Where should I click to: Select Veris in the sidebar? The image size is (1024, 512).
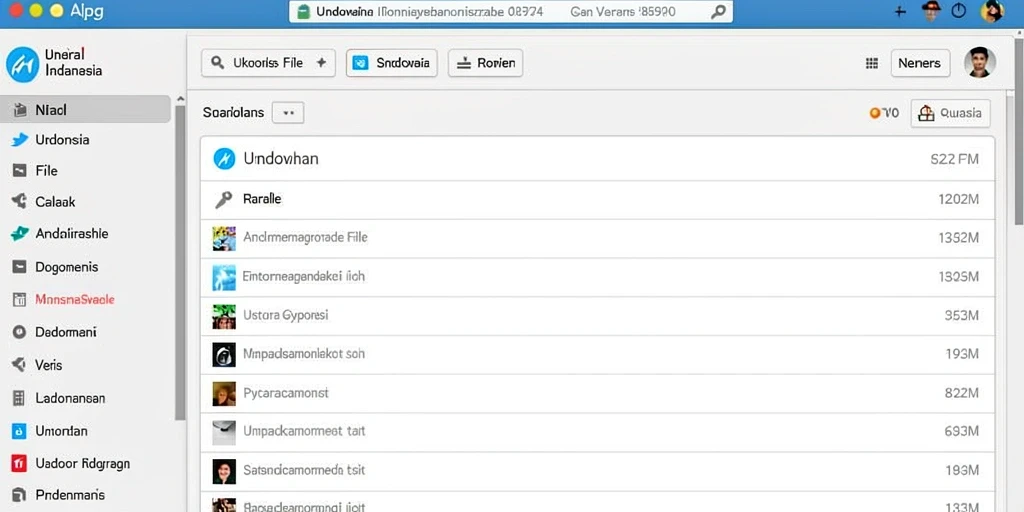(48, 365)
